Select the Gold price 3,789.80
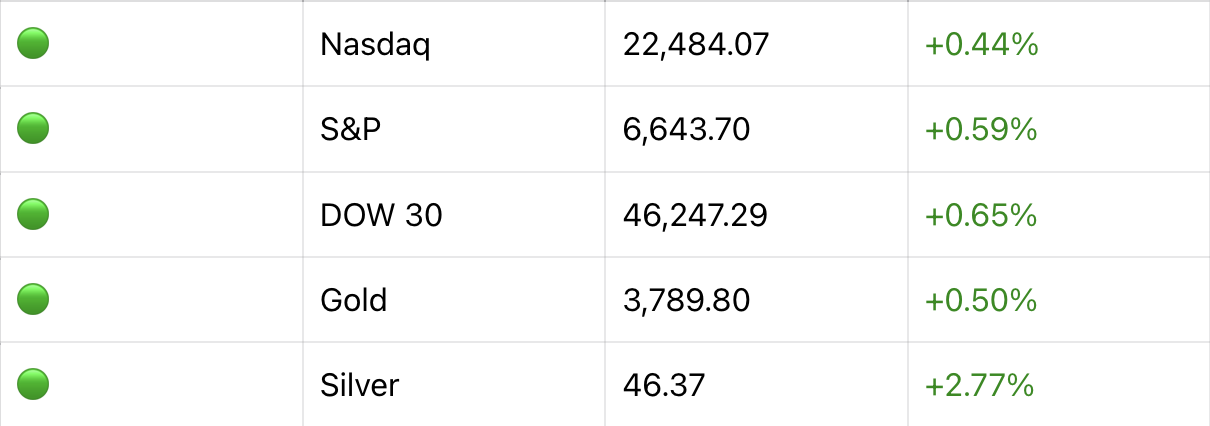Image resolution: width=1210 pixels, height=426 pixels. [x=686, y=299]
